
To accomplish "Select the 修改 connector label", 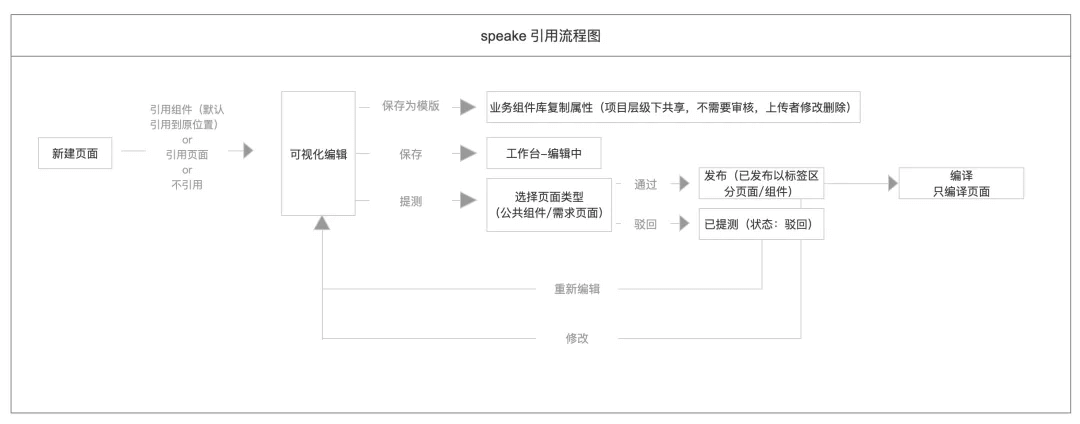I will 577,338.
